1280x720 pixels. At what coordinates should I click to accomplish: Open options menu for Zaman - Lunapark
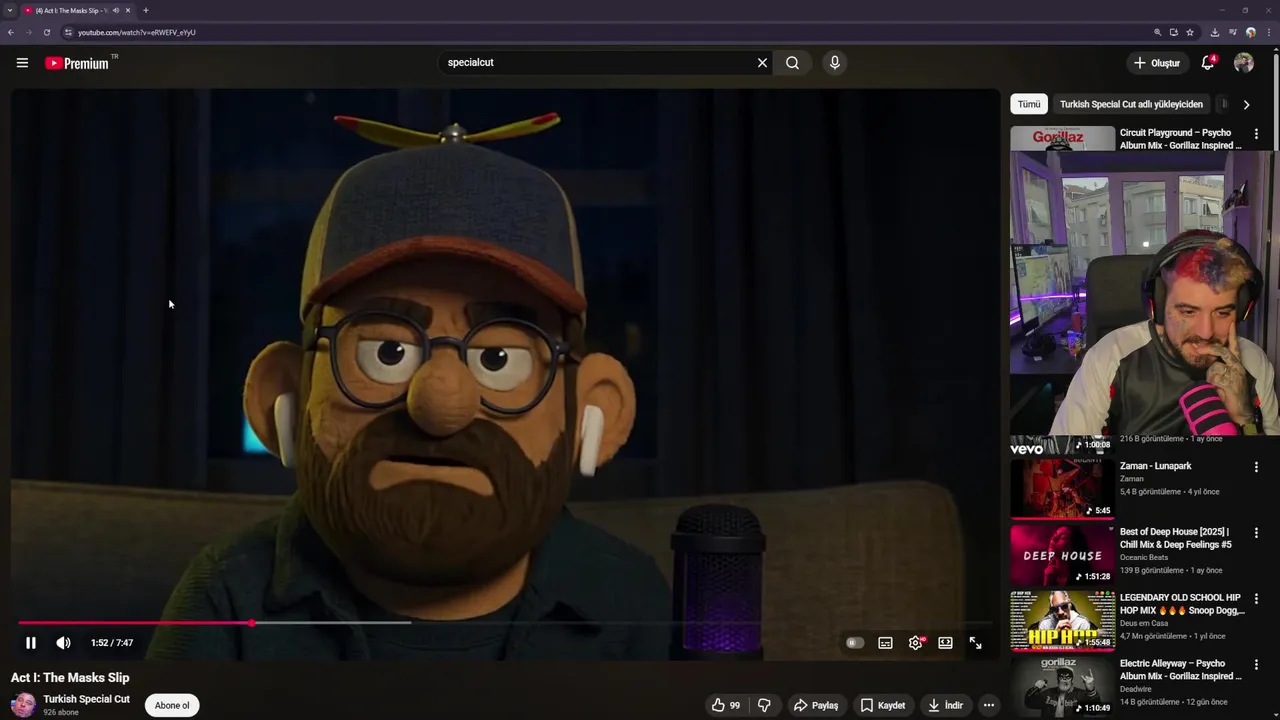1256,467
